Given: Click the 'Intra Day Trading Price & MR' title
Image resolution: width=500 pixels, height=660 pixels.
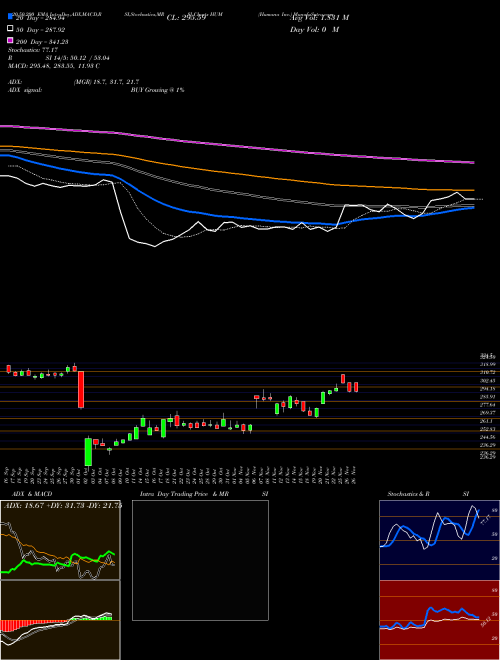Looking at the screenshot, I should click(x=184, y=494).
